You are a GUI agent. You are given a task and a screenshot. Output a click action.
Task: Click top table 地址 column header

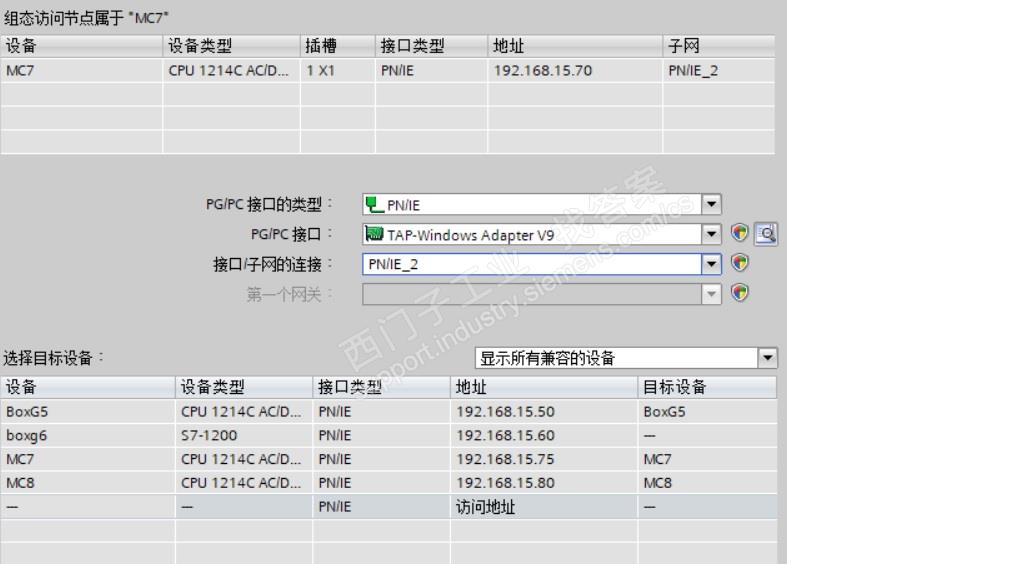[575, 46]
